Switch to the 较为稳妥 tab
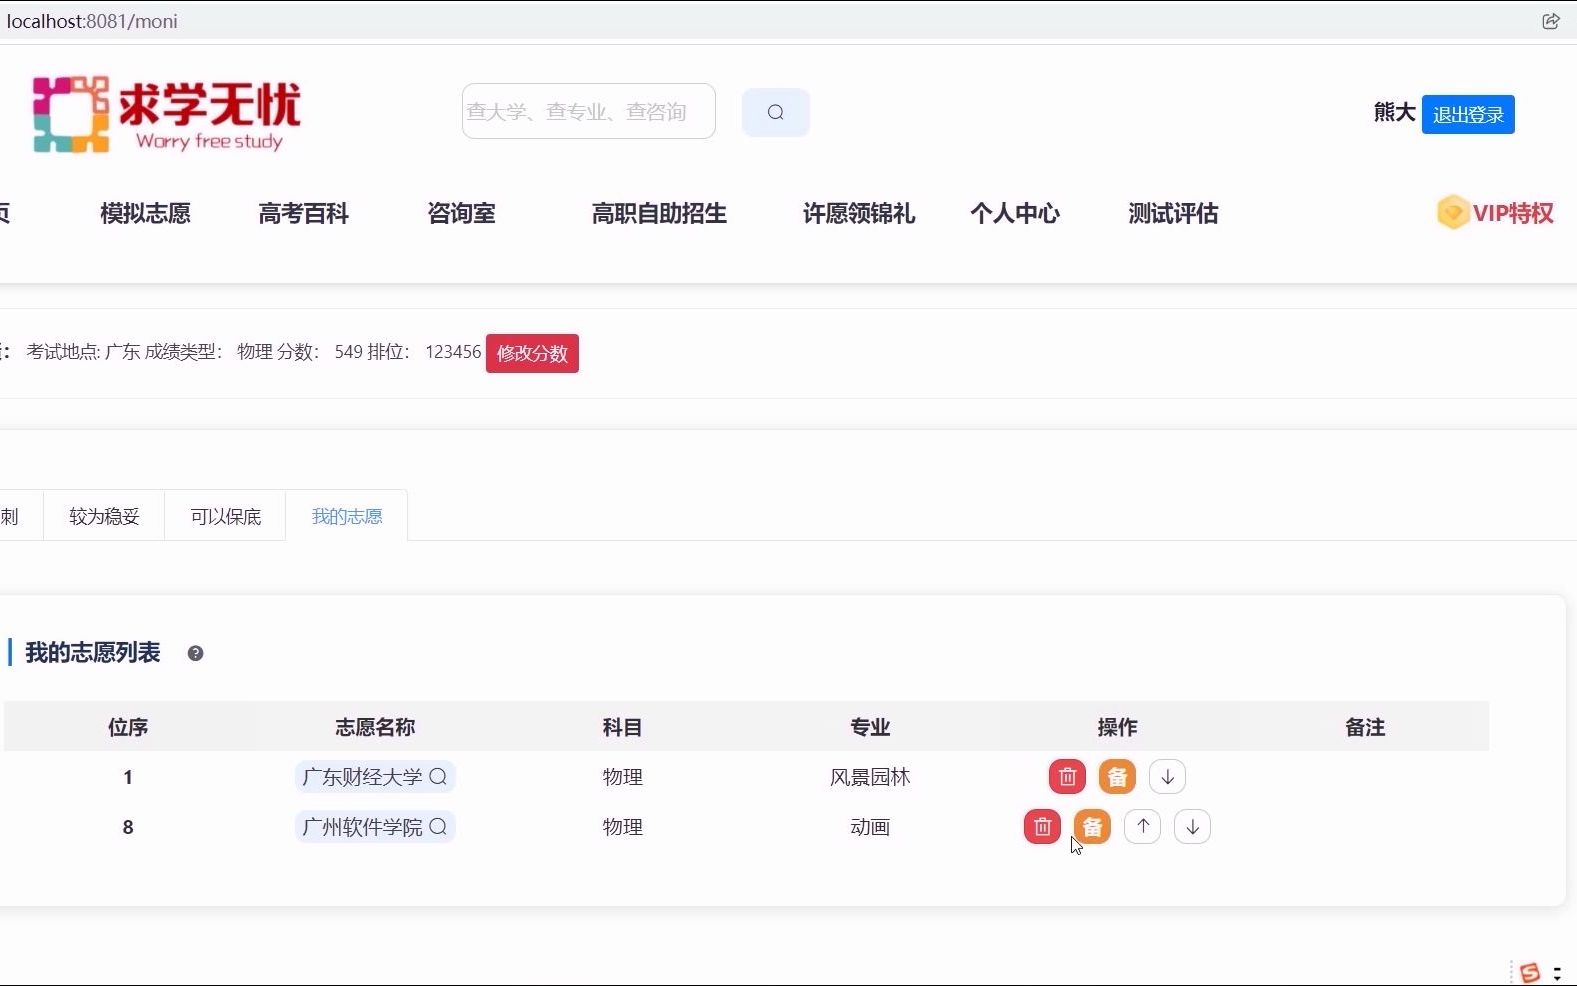Screen dimensions: 1577x986 pos(104,516)
